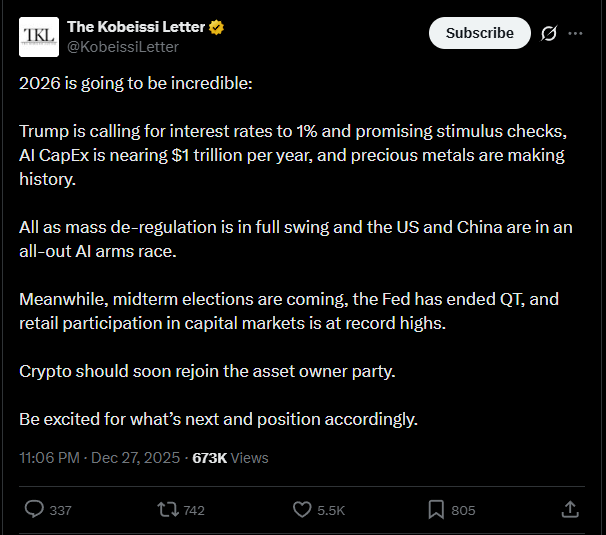Click the 742 reposts count

click(x=194, y=510)
